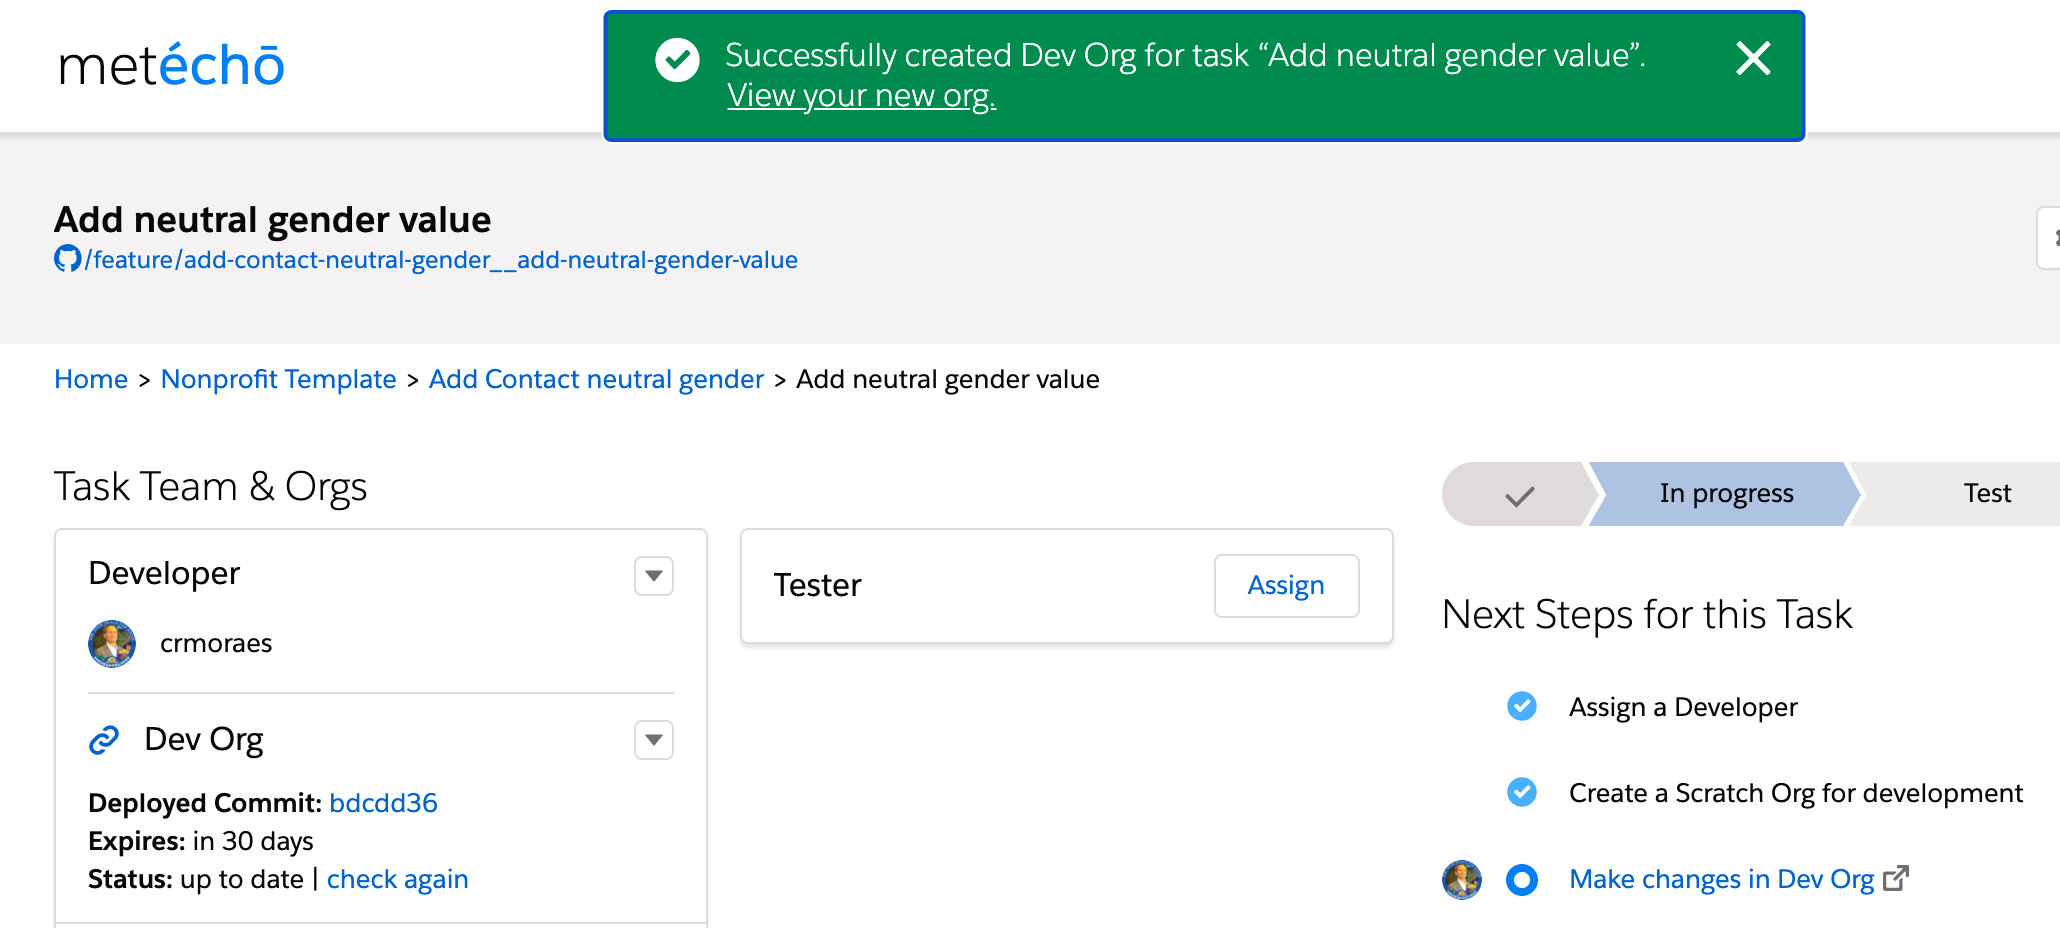The height and width of the screenshot is (928, 2060).
Task: Open the Developer card dropdown menu
Action: (x=654, y=576)
